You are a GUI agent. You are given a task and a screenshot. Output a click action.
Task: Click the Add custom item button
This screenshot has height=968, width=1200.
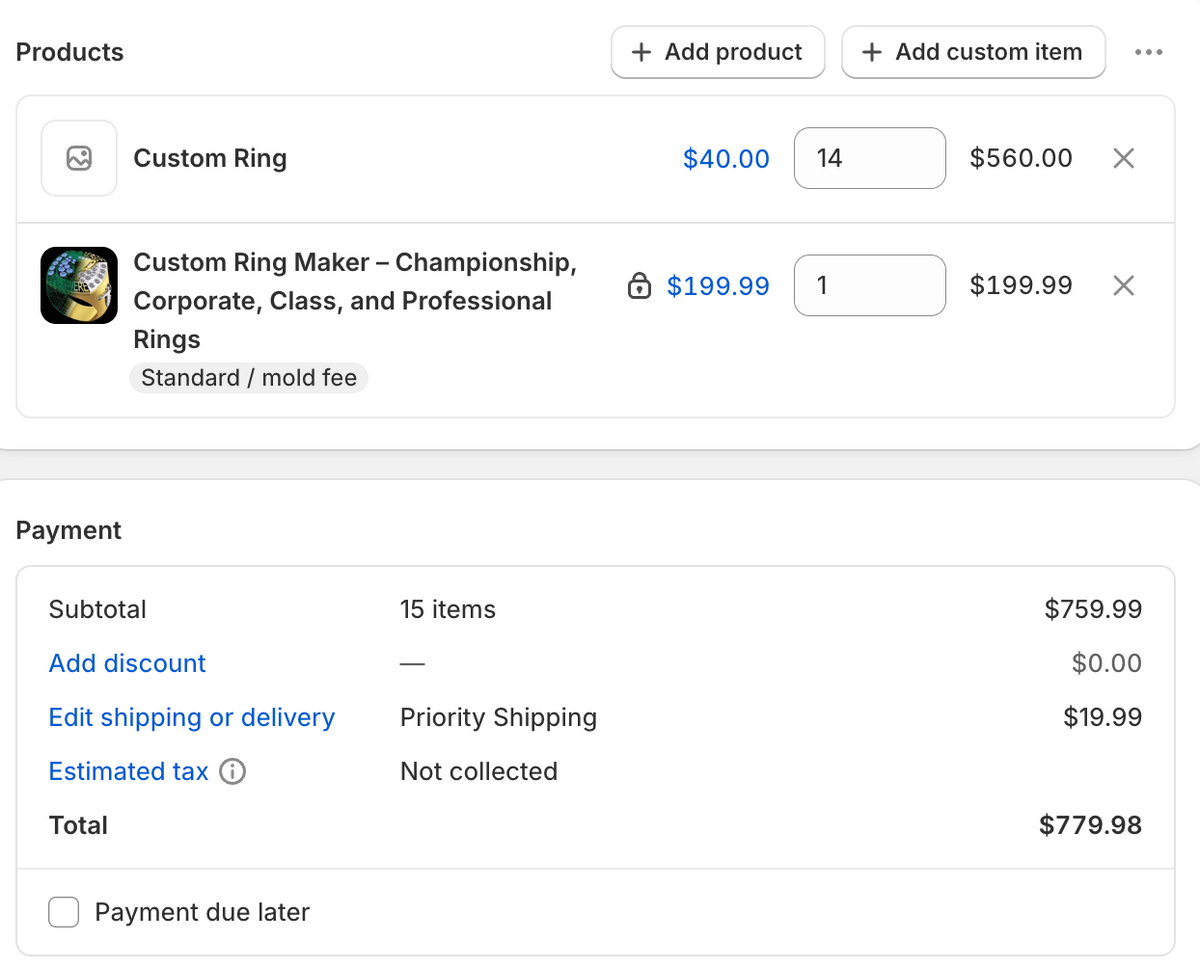click(x=973, y=52)
